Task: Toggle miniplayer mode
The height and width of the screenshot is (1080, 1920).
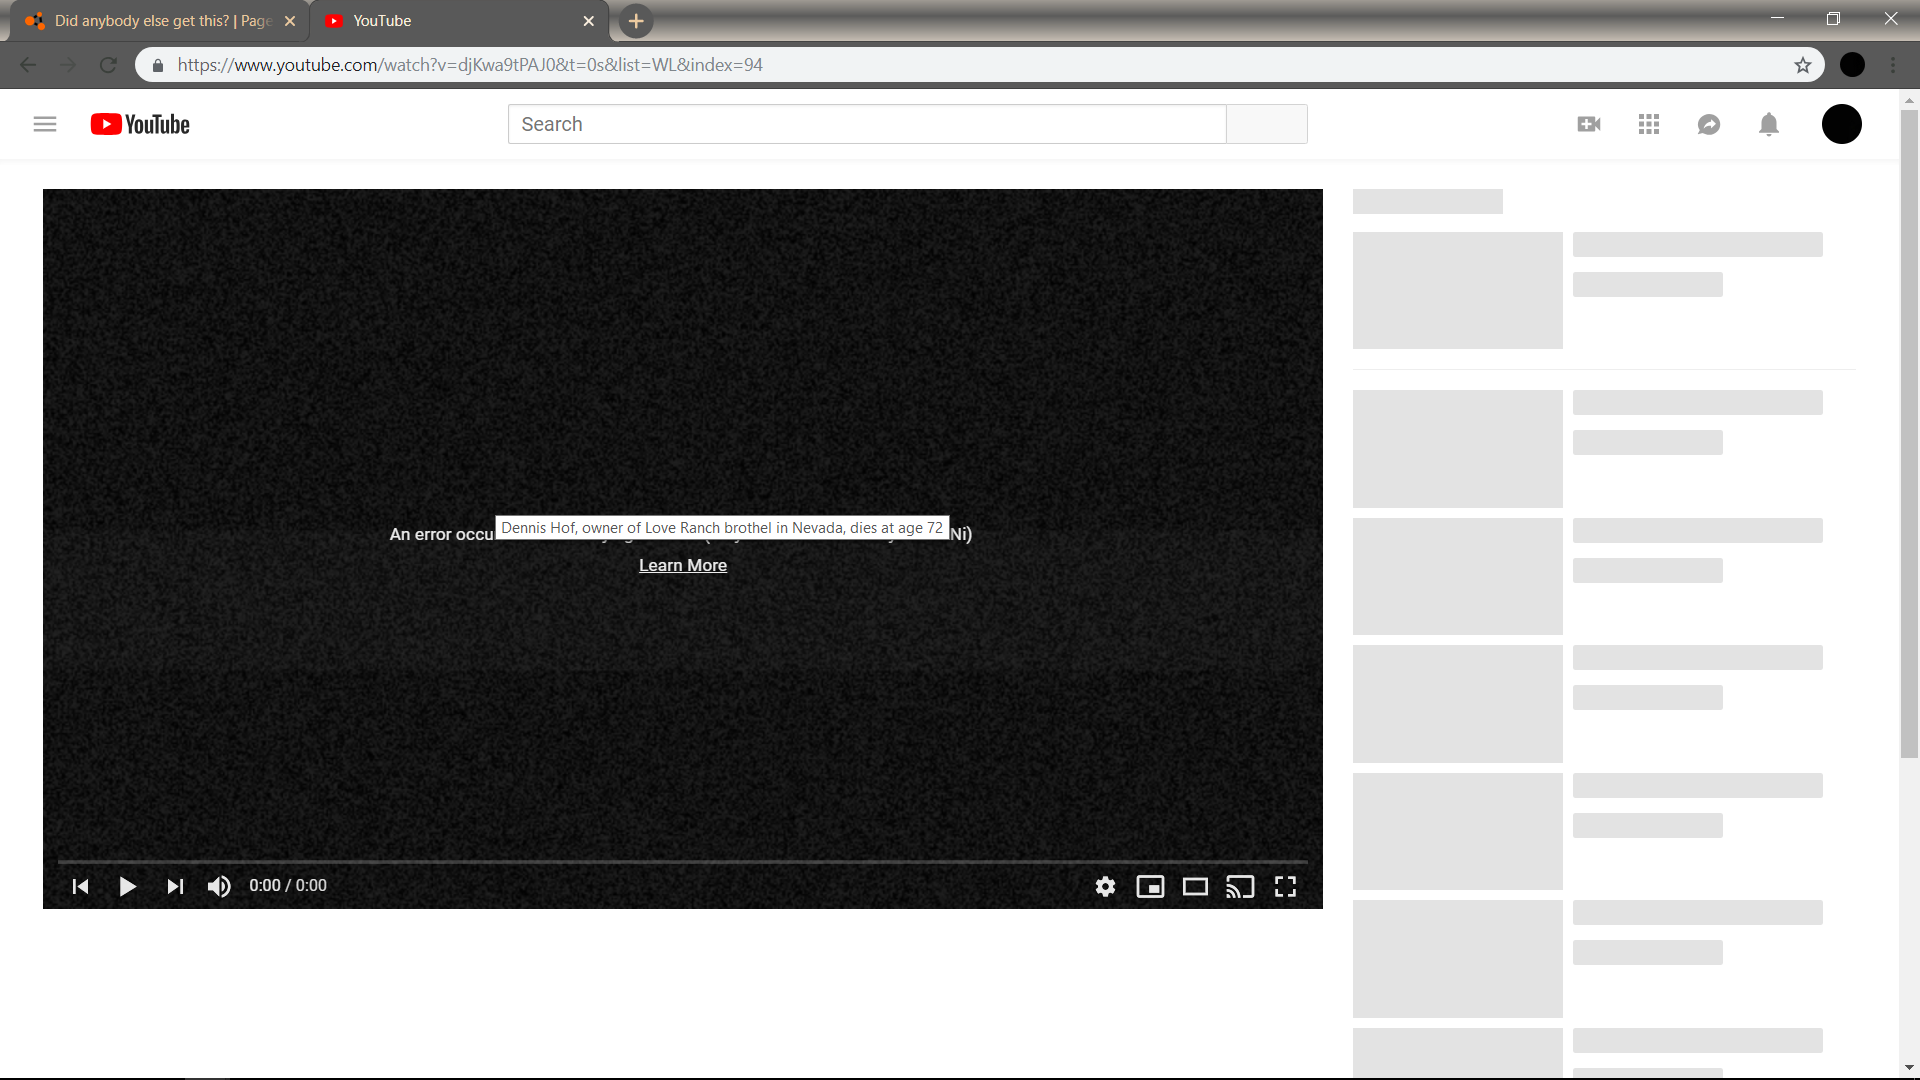Action: pyautogui.click(x=1150, y=887)
